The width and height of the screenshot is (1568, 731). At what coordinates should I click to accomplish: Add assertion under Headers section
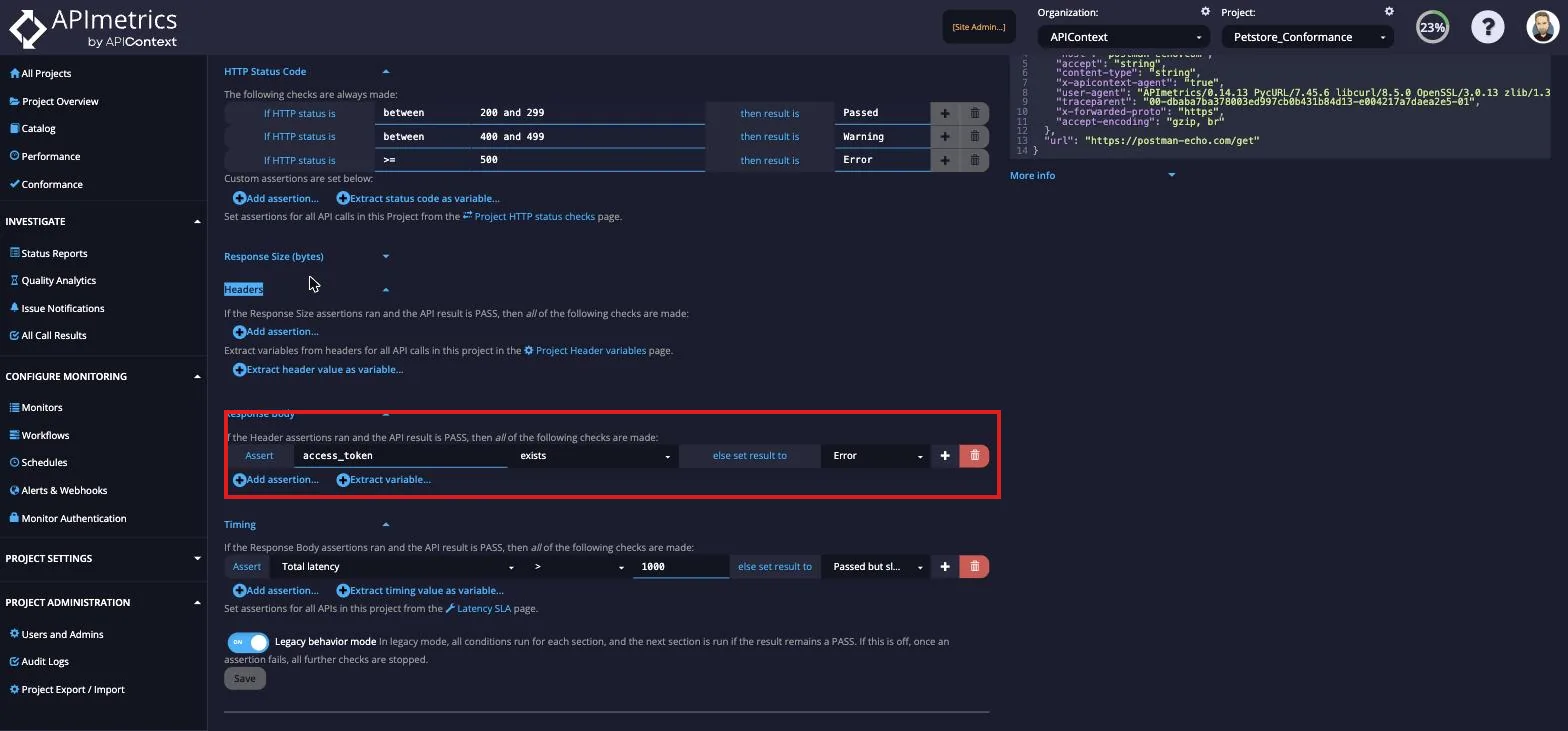click(276, 331)
